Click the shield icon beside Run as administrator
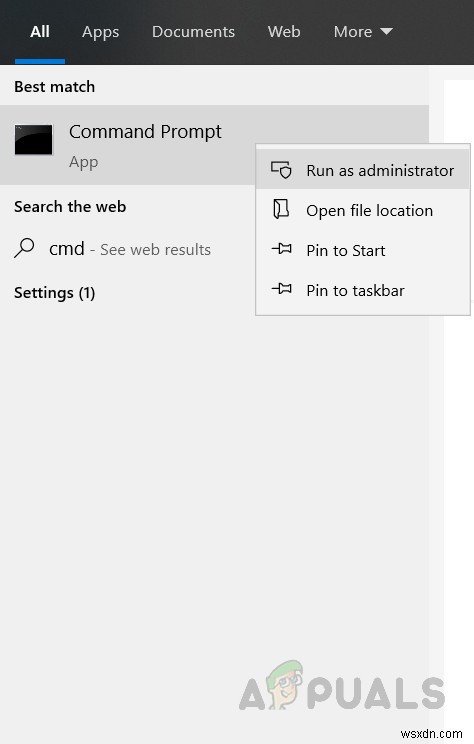 point(281,170)
